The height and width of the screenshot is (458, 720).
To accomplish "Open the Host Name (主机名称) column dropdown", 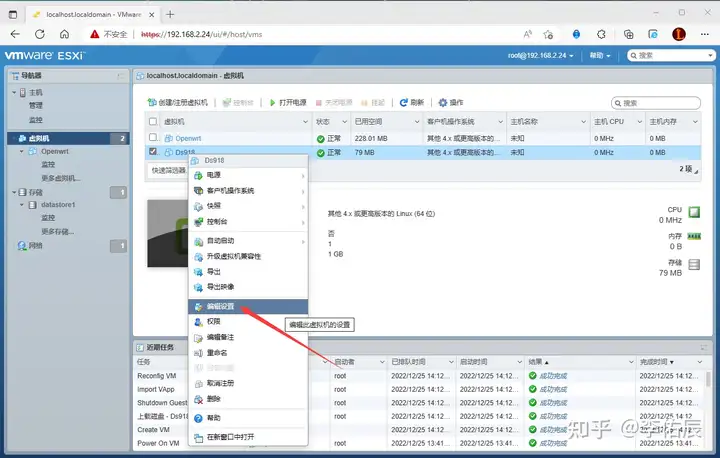I will [583, 122].
